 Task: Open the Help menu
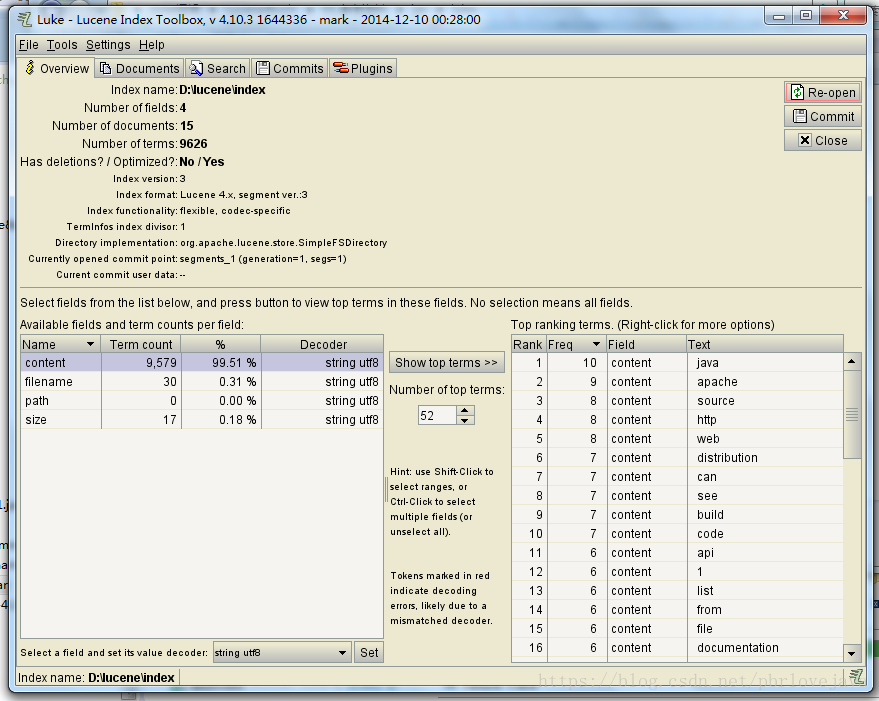click(152, 45)
